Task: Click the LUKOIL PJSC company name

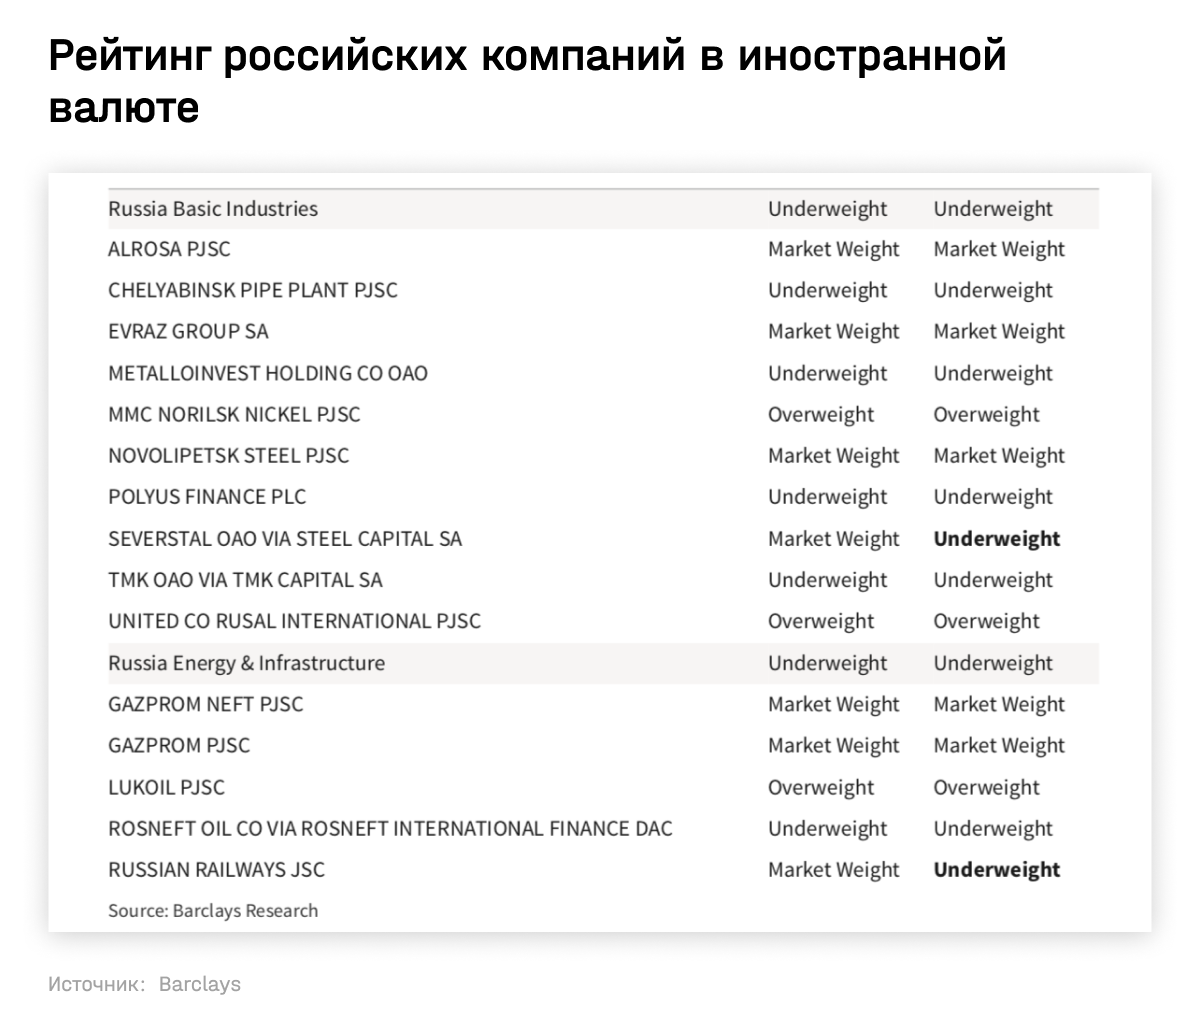Action: tap(166, 787)
